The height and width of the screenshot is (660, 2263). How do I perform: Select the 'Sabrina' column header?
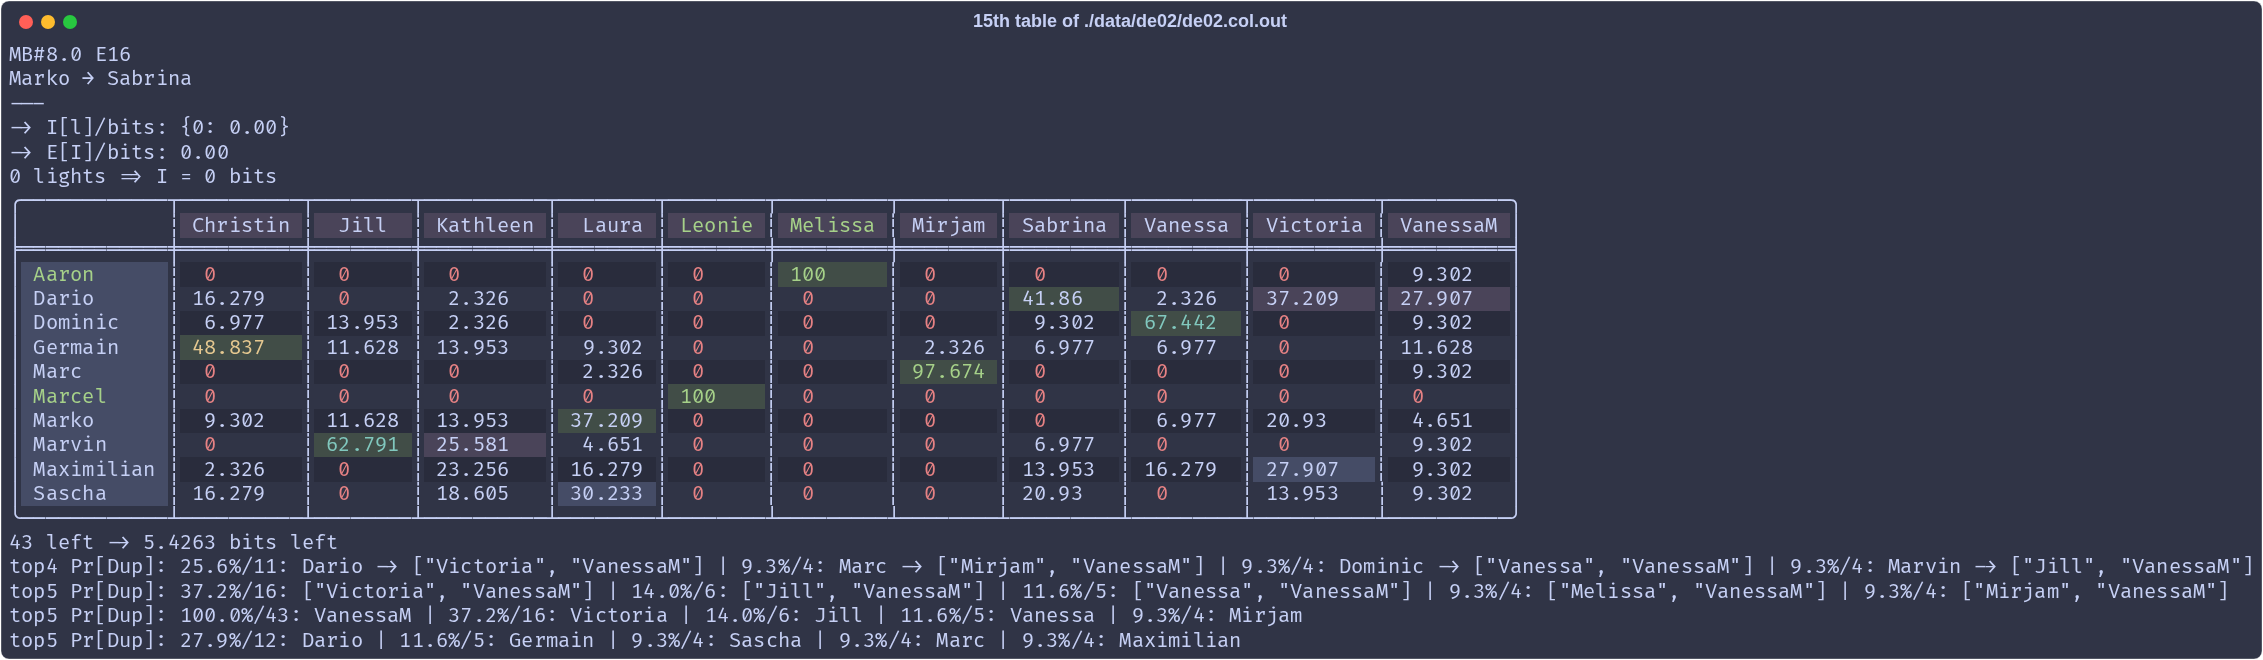click(x=1065, y=226)
